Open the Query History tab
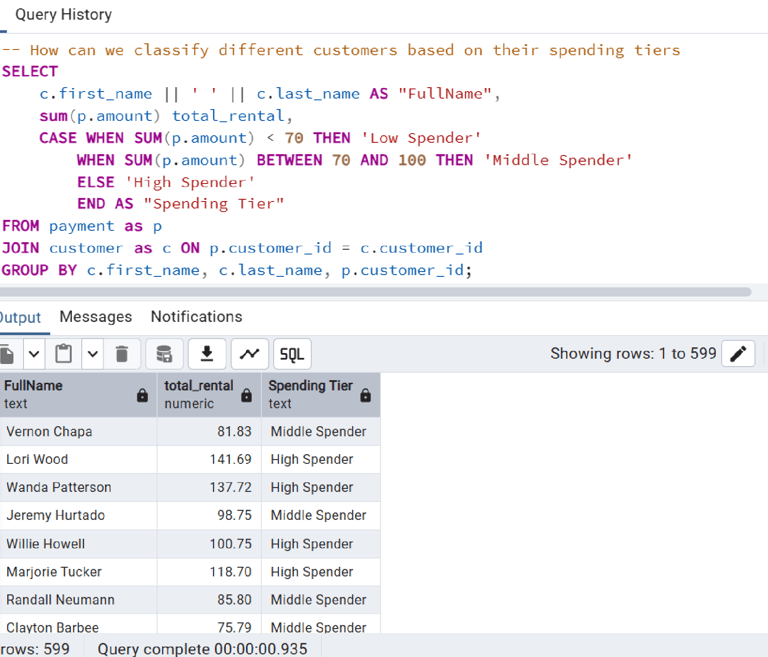This screenshot has width=768, height=657. pyautogui.click(x=63, y=15)
